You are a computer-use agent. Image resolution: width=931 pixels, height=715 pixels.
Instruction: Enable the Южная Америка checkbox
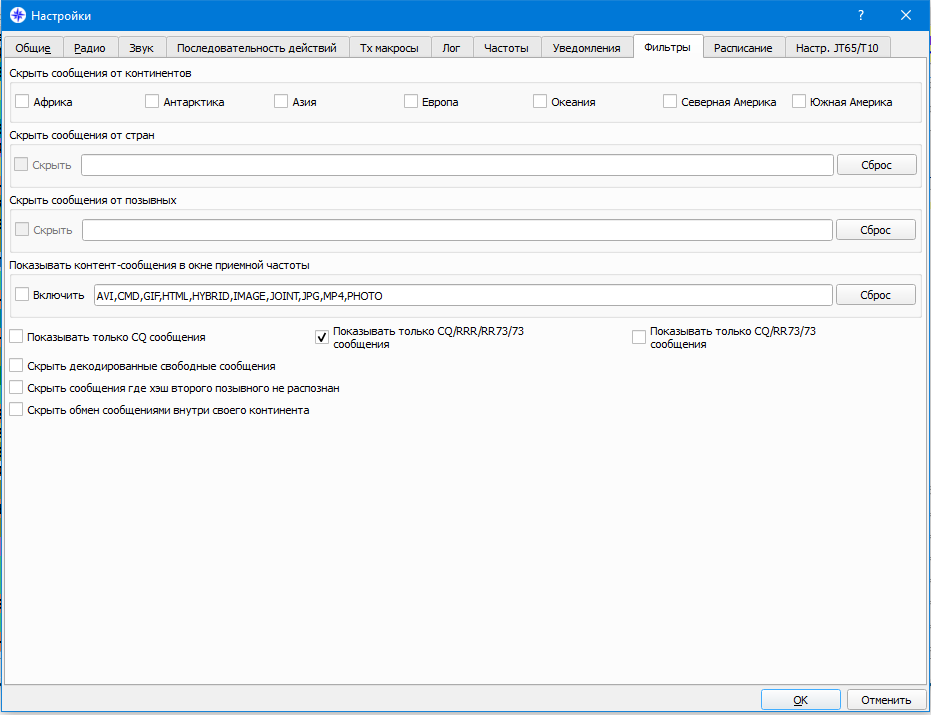pyautogui.click(x=799, y=102)
